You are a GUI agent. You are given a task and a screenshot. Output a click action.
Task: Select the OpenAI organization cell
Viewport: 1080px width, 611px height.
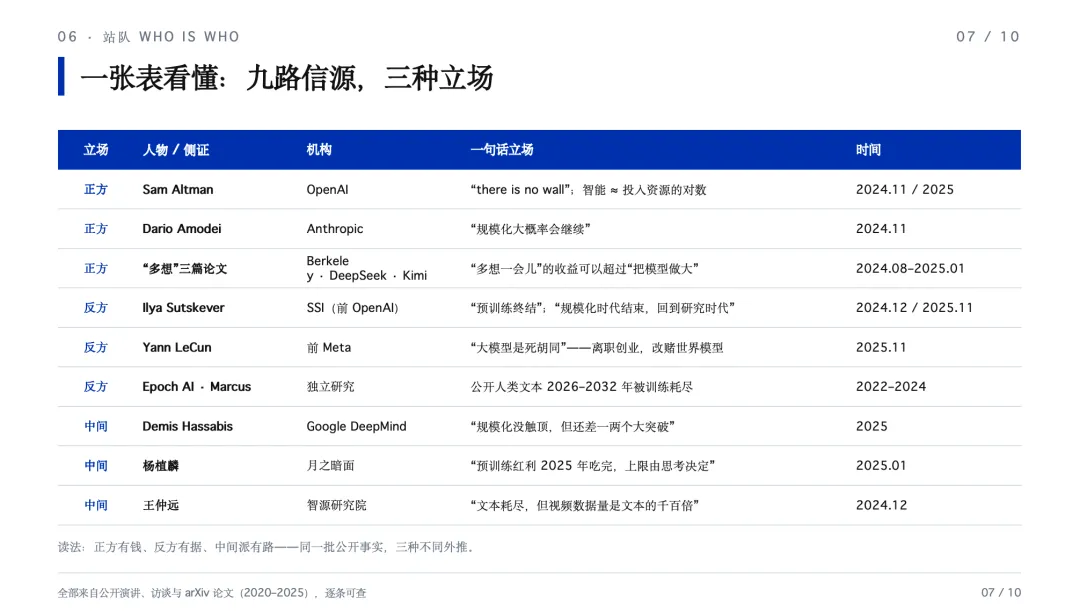click(x=327, y=189)
